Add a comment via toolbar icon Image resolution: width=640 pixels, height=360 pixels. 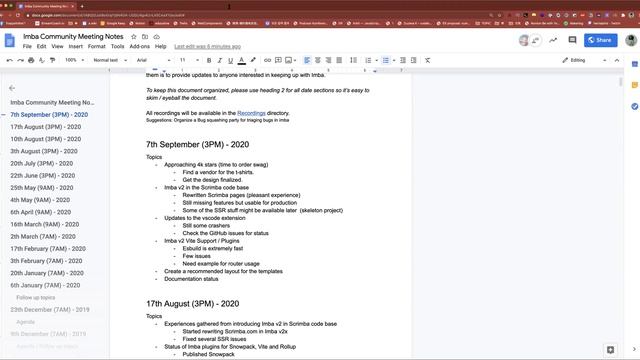pyautogui.click(x=278, y=60)
